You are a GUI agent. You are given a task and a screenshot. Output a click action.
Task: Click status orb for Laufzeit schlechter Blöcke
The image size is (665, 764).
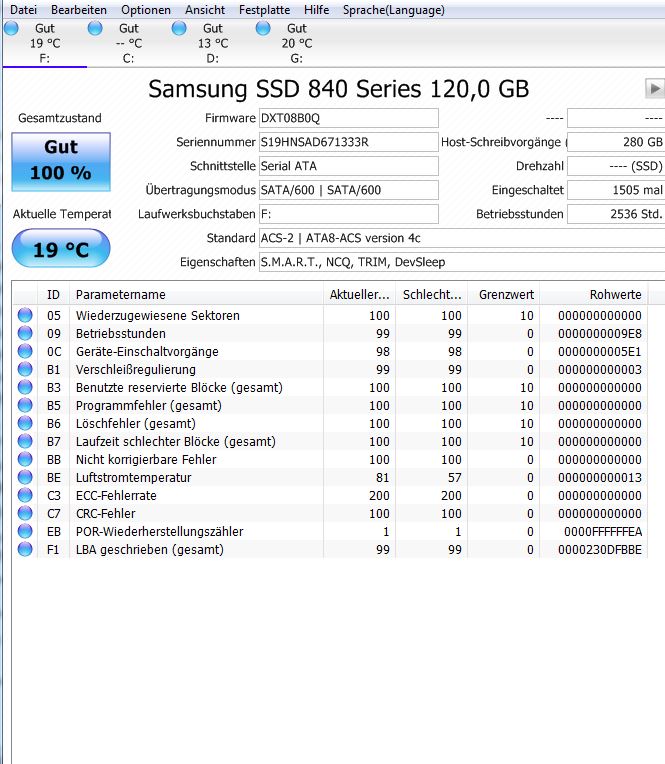(x=25, y=441)
